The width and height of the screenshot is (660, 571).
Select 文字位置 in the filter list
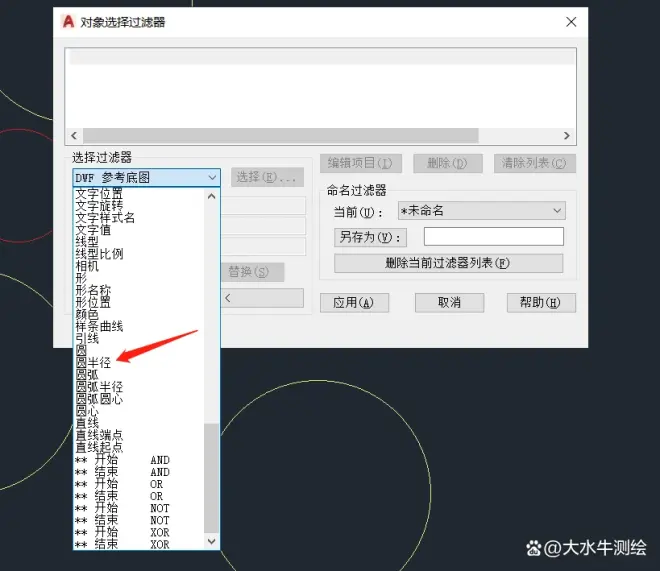point(99,194)
